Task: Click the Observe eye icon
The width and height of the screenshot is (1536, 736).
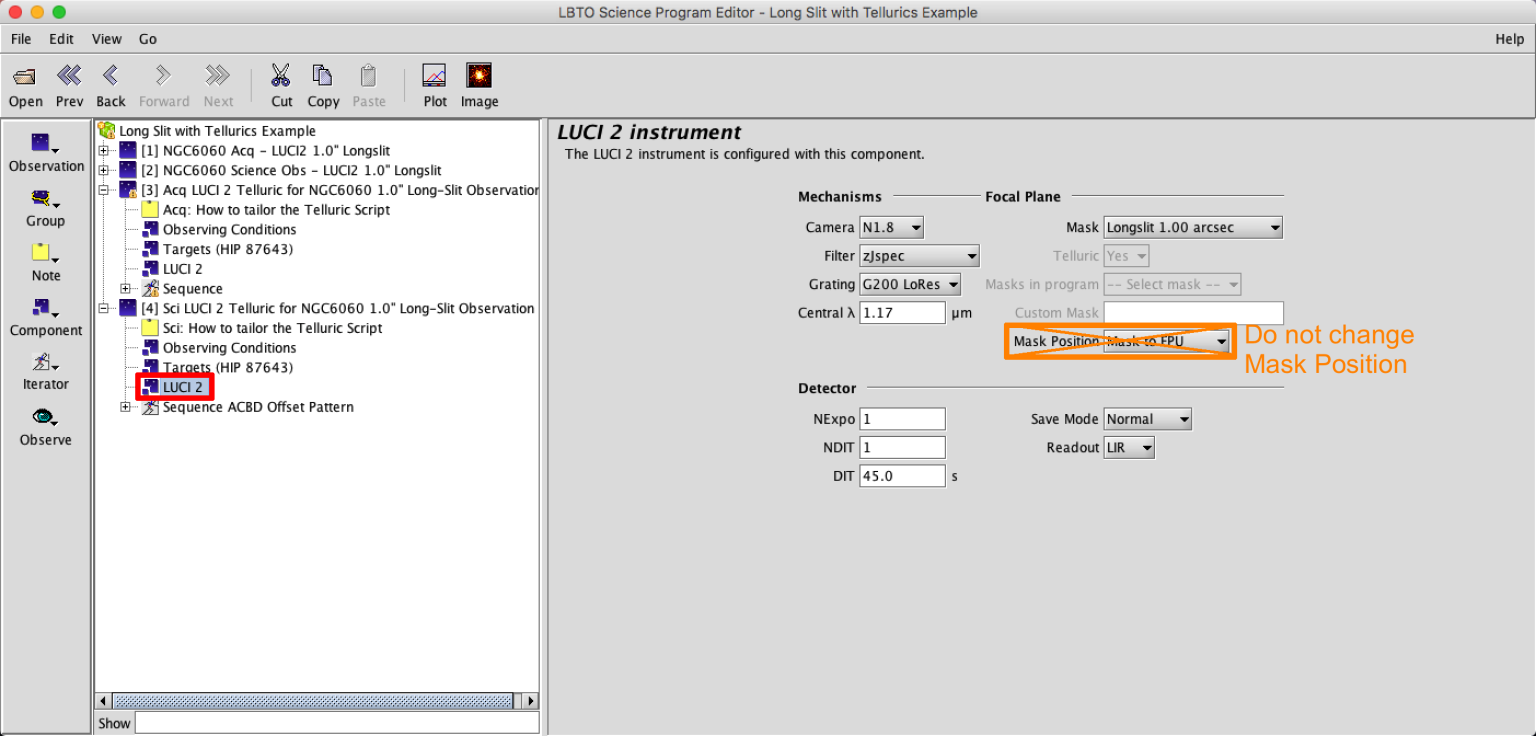Action: click(x=46, y=418)
